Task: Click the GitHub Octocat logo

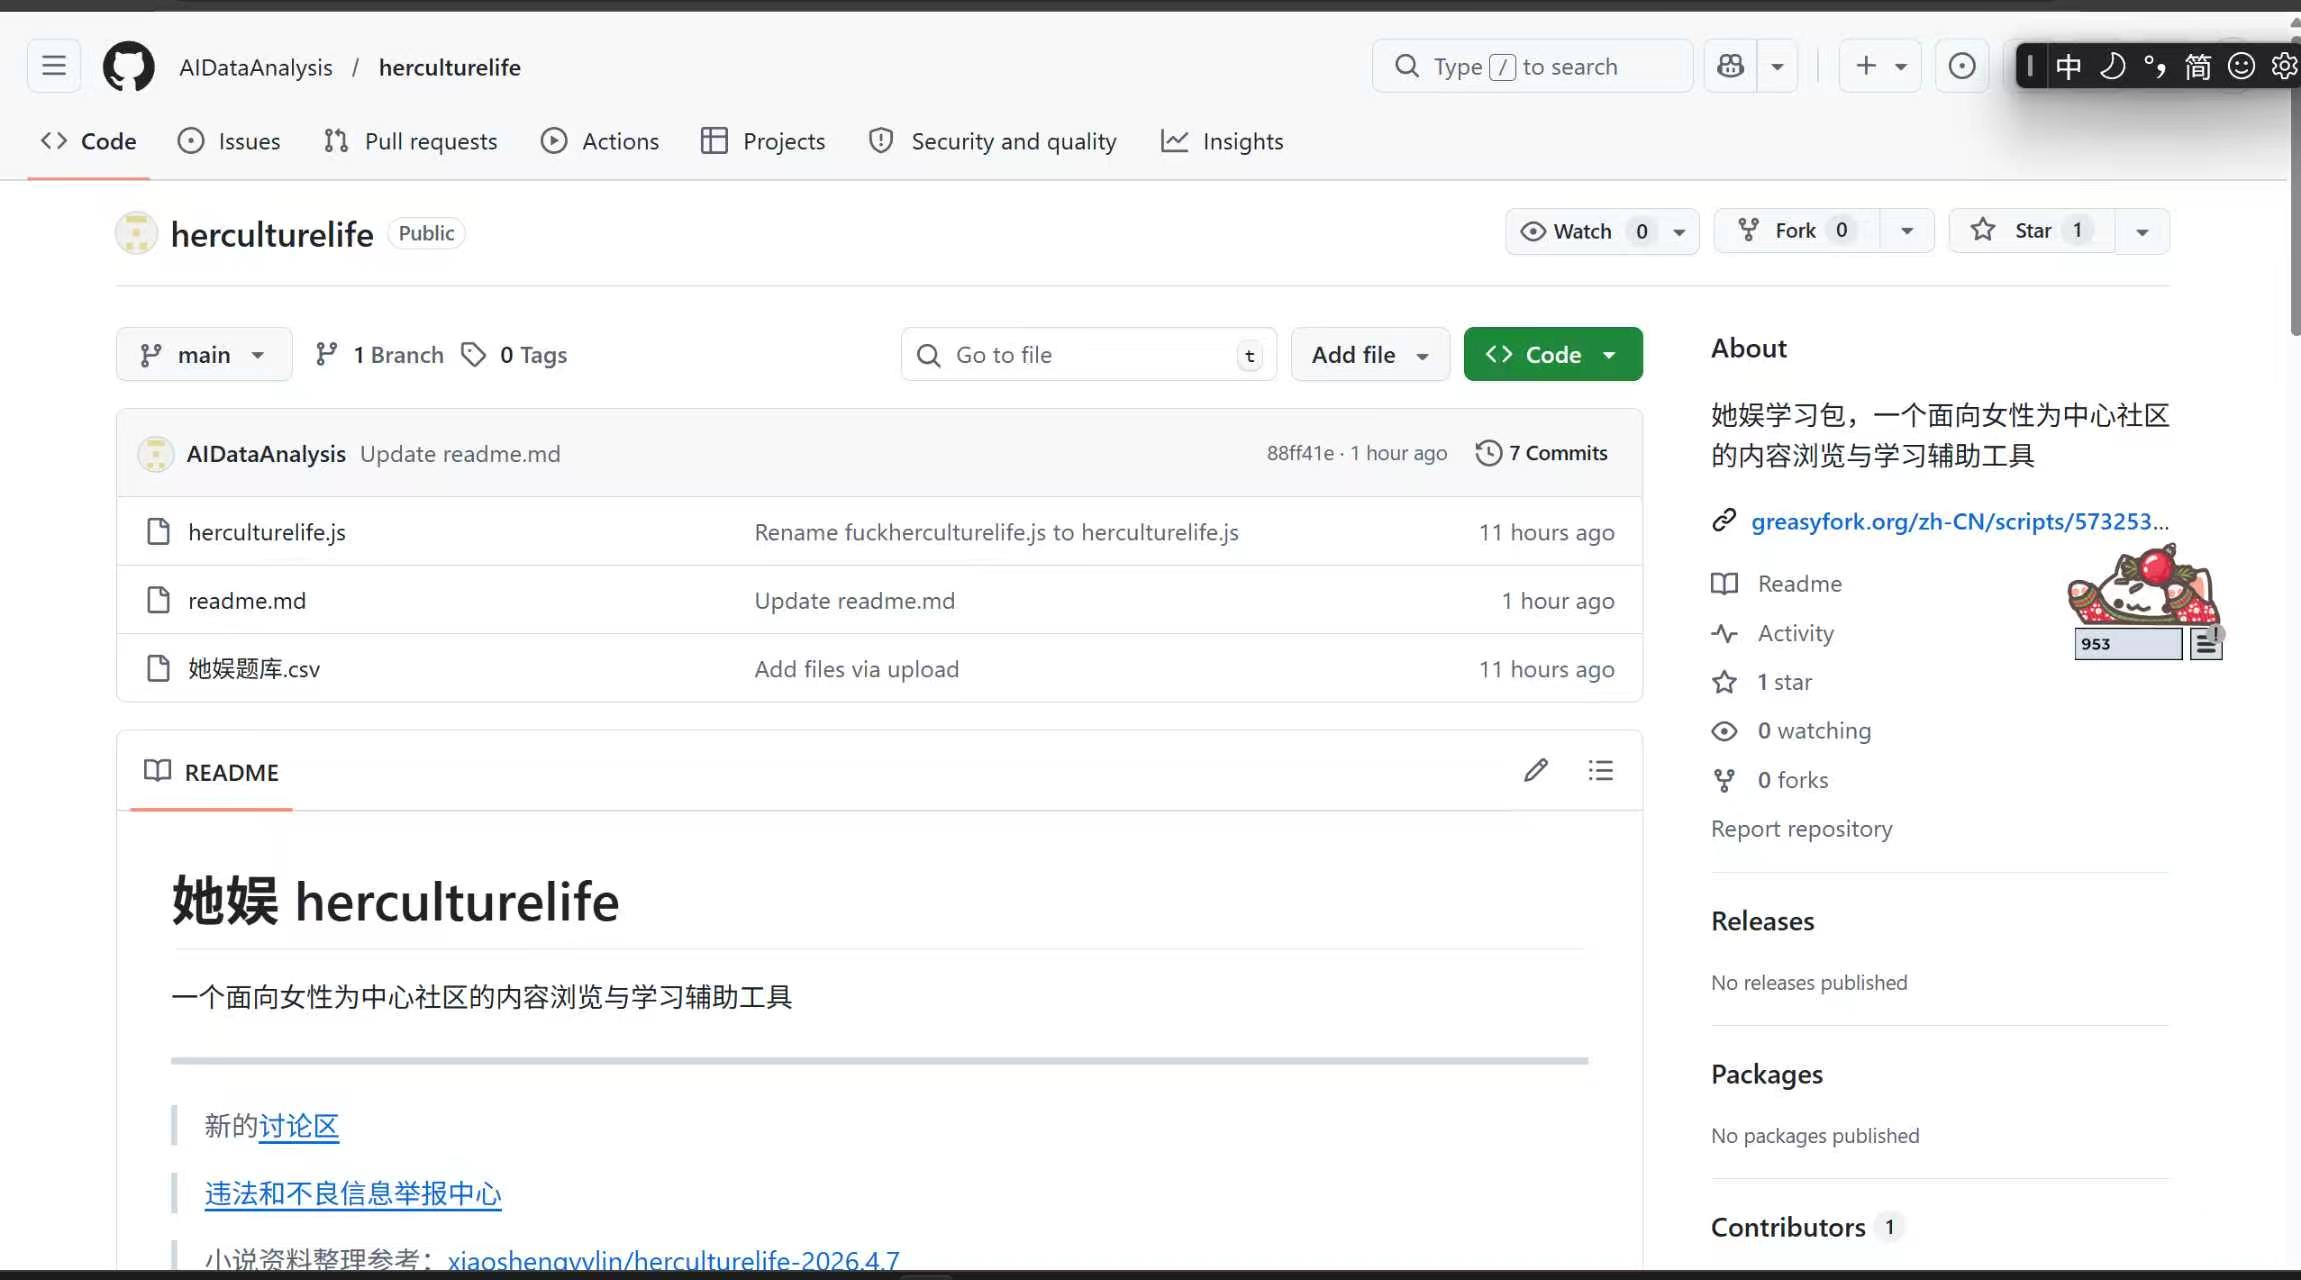Action: [129, 66]
